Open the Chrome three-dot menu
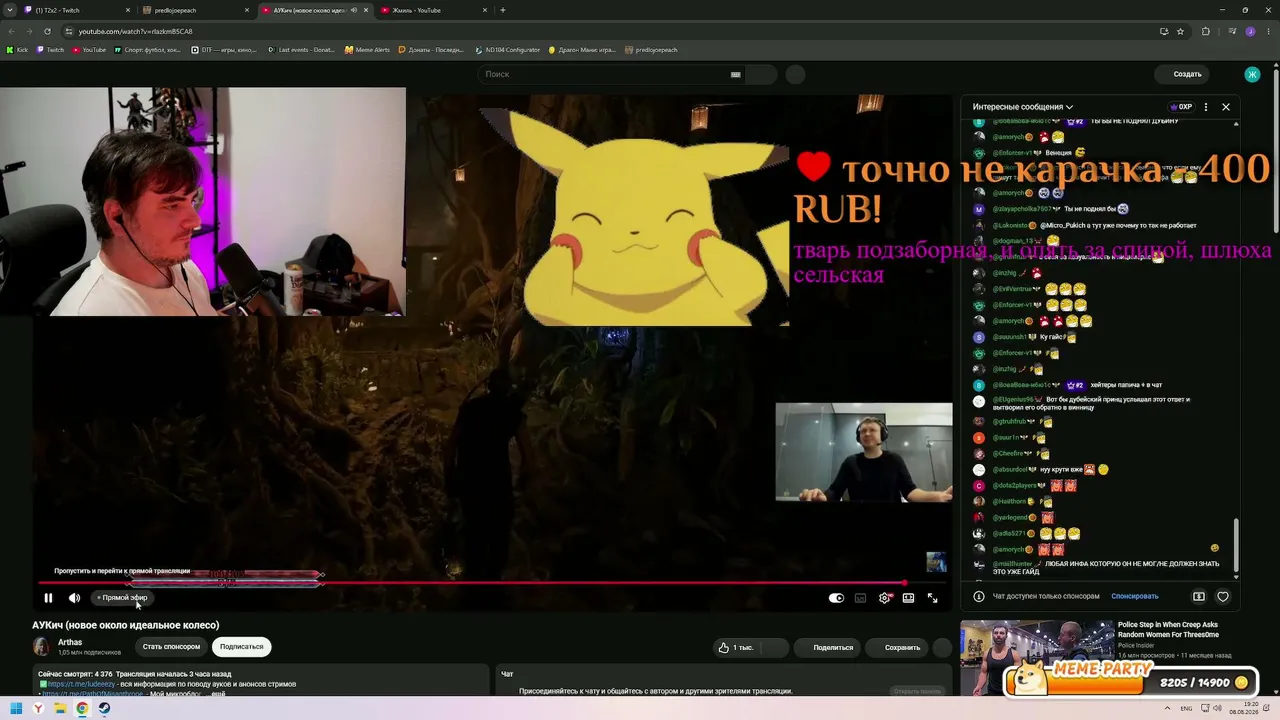The image size is (1280, 720). (1269, 31)
